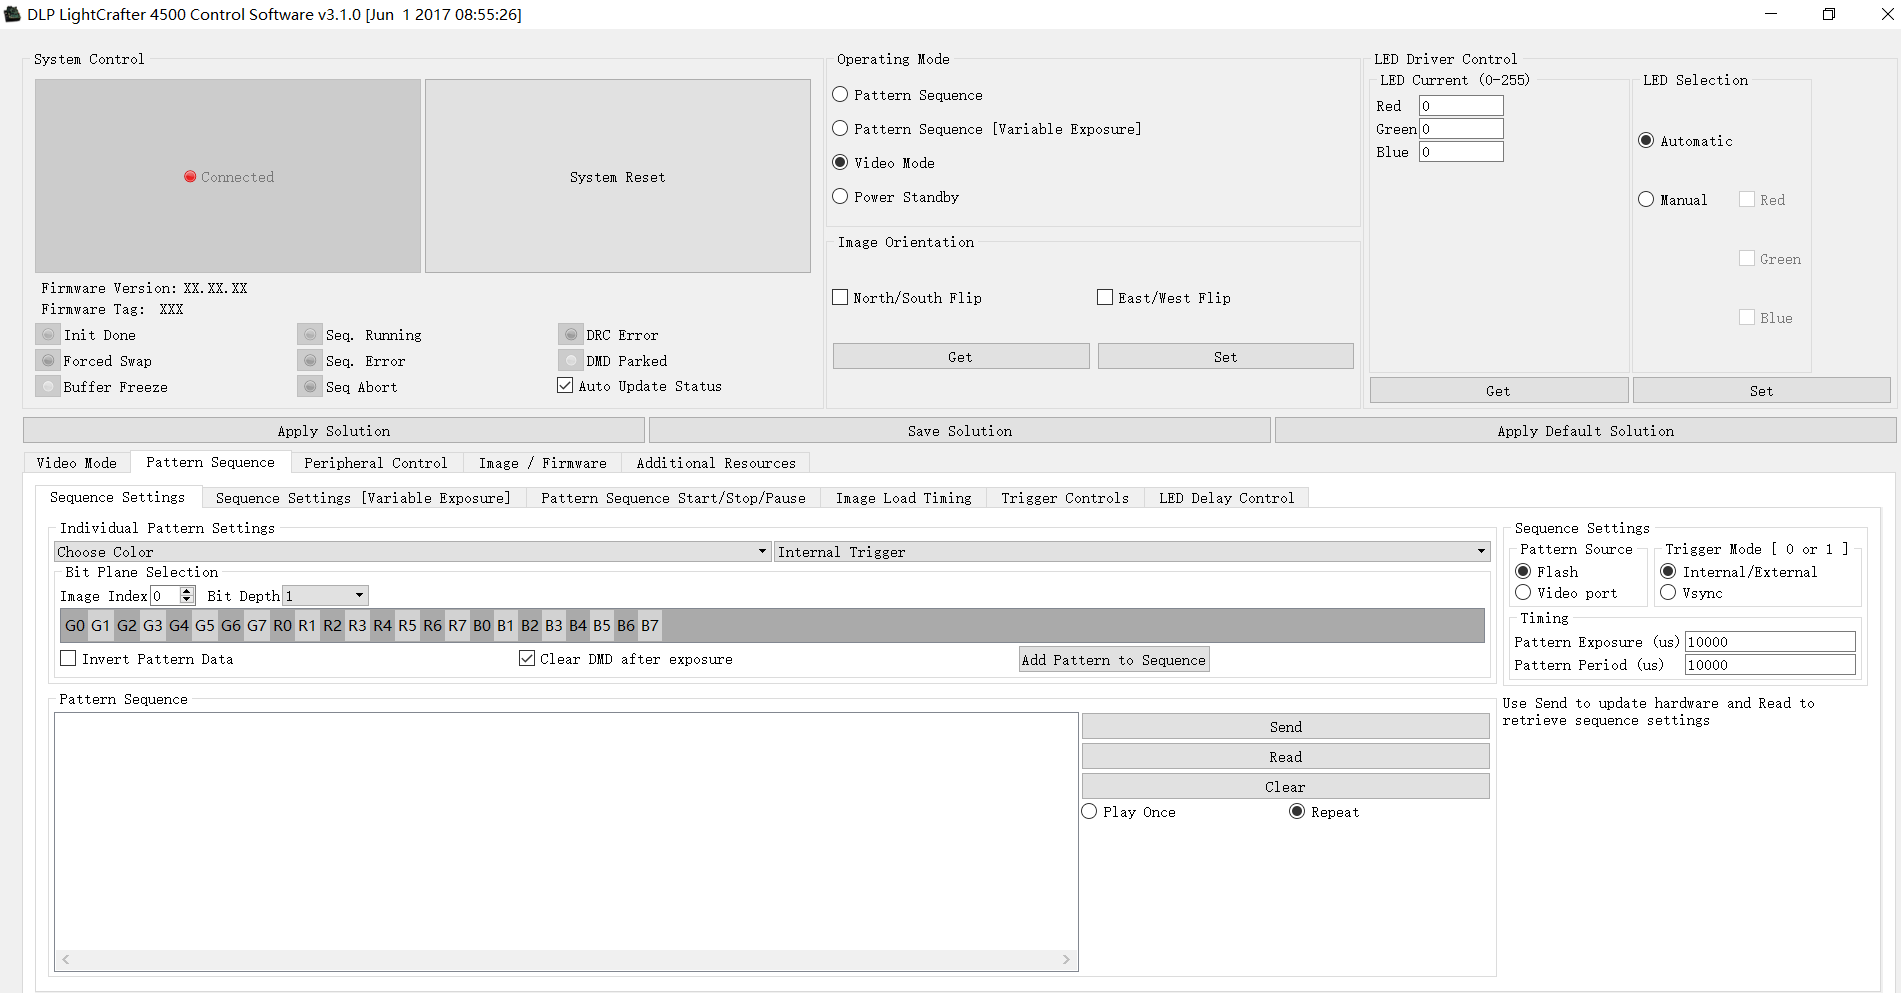Screen dimensions: 1901x993
Task: Click the Pattern Exposure (us) field
Action: tap(1770, 642)
